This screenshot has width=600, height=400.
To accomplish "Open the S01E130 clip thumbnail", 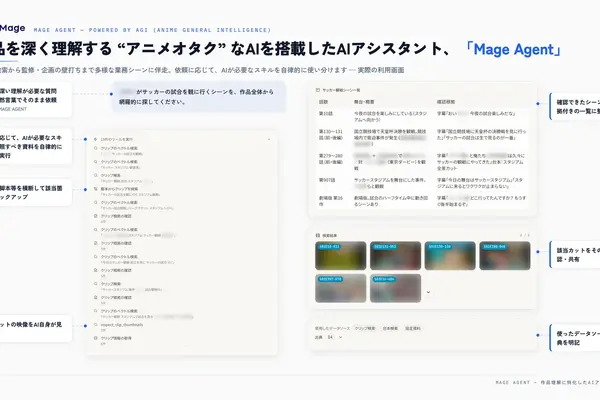I will tap(450, 256).
